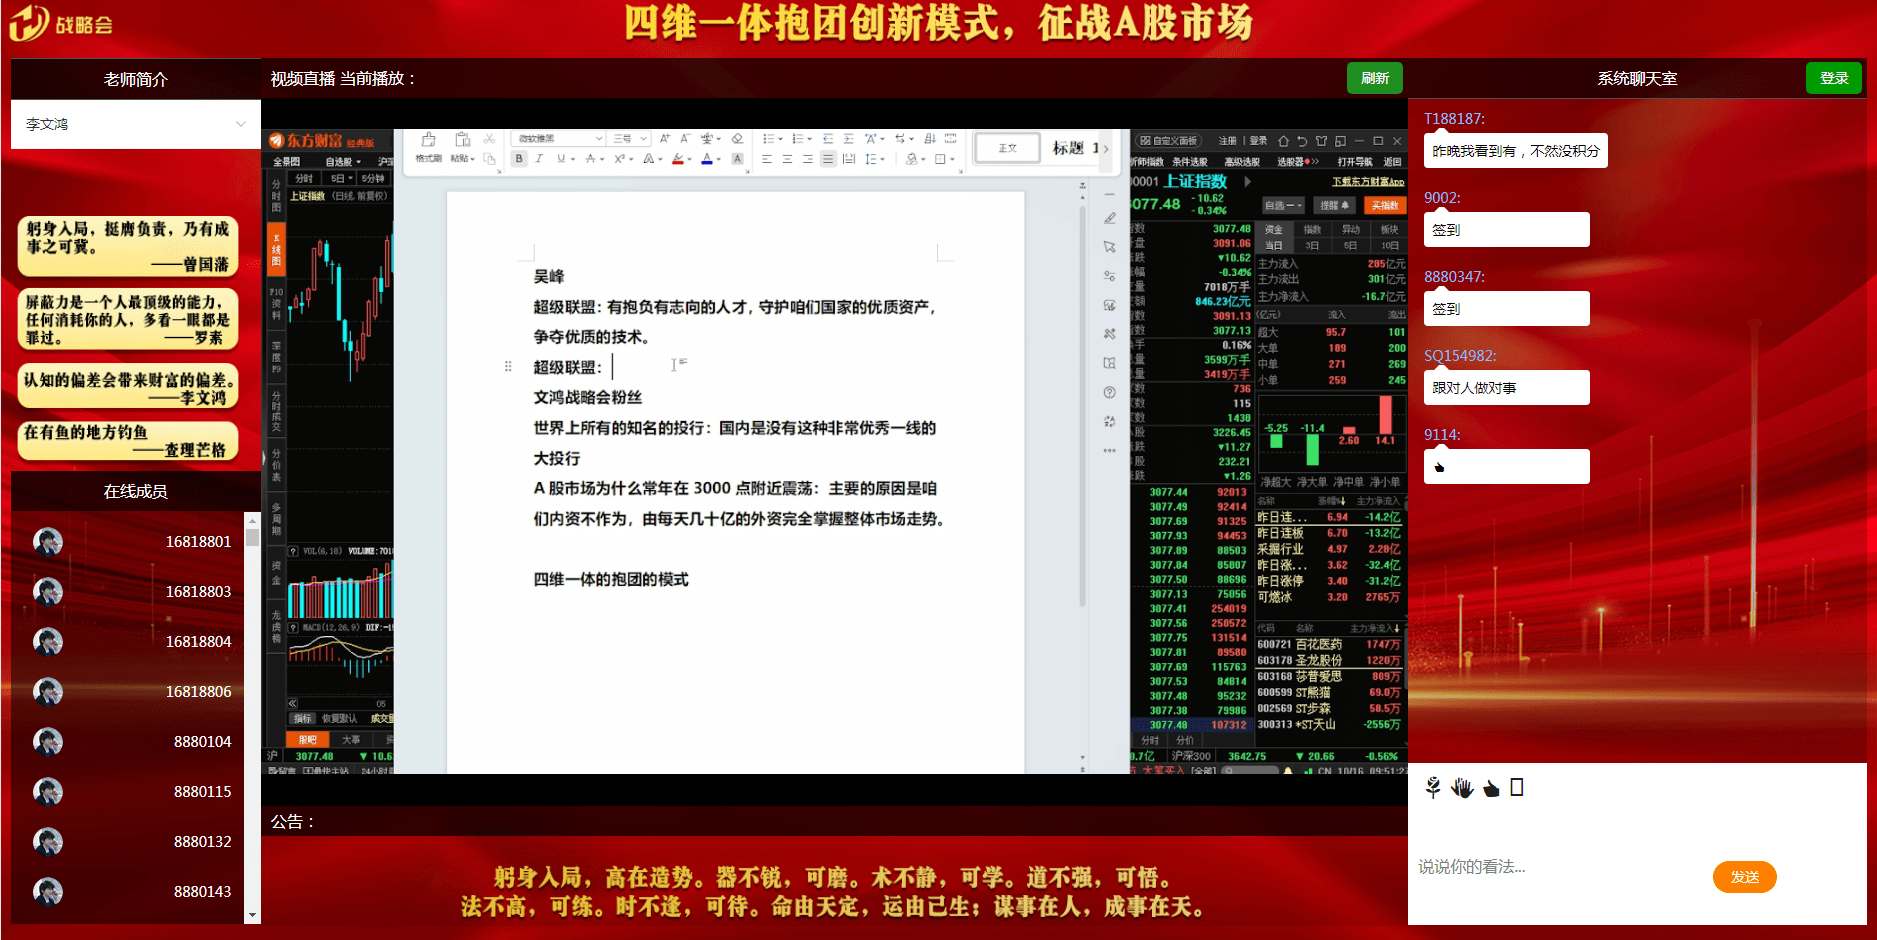Toggle bold formatting in the document toolbar

tap(519, 158)
